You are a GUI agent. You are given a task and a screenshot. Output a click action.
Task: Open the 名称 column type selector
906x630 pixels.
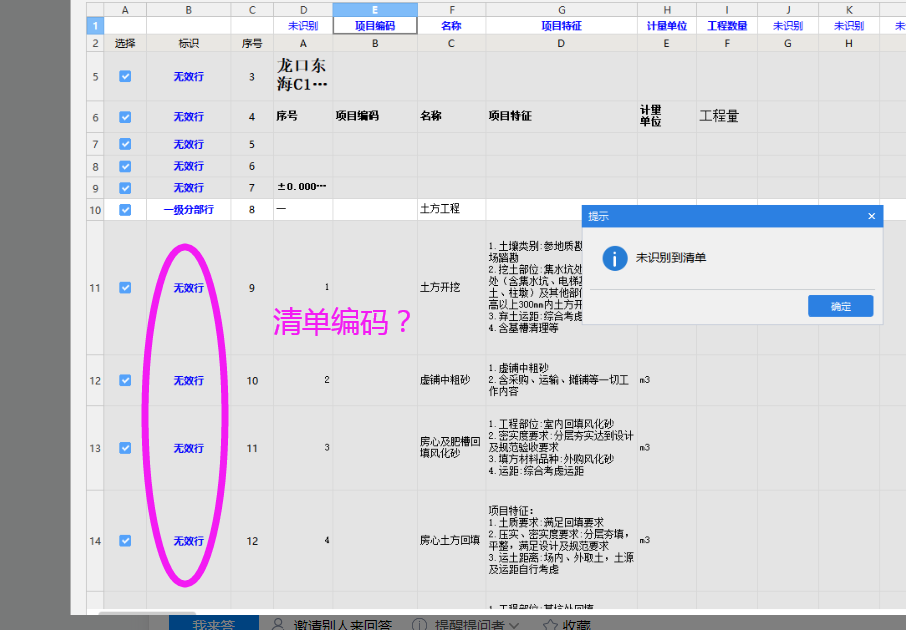pos(451,26)
